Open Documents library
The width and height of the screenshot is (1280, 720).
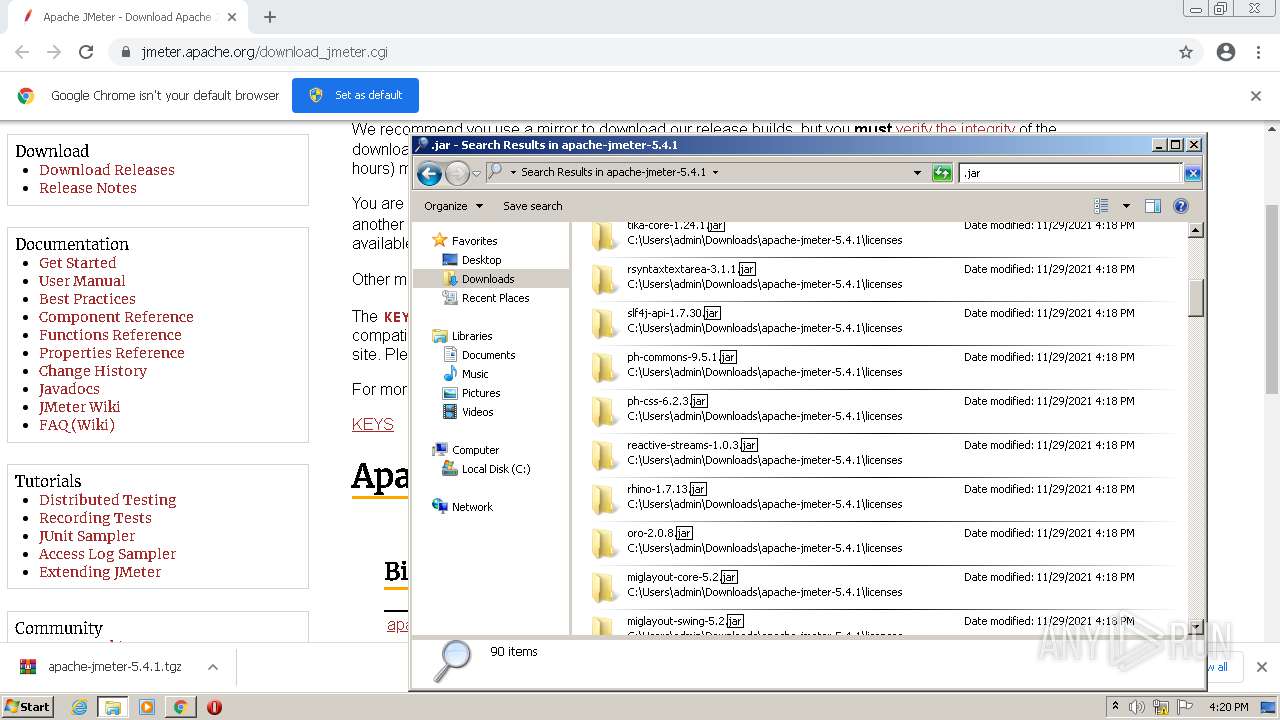pyautogui.click(x=488, y=355)
